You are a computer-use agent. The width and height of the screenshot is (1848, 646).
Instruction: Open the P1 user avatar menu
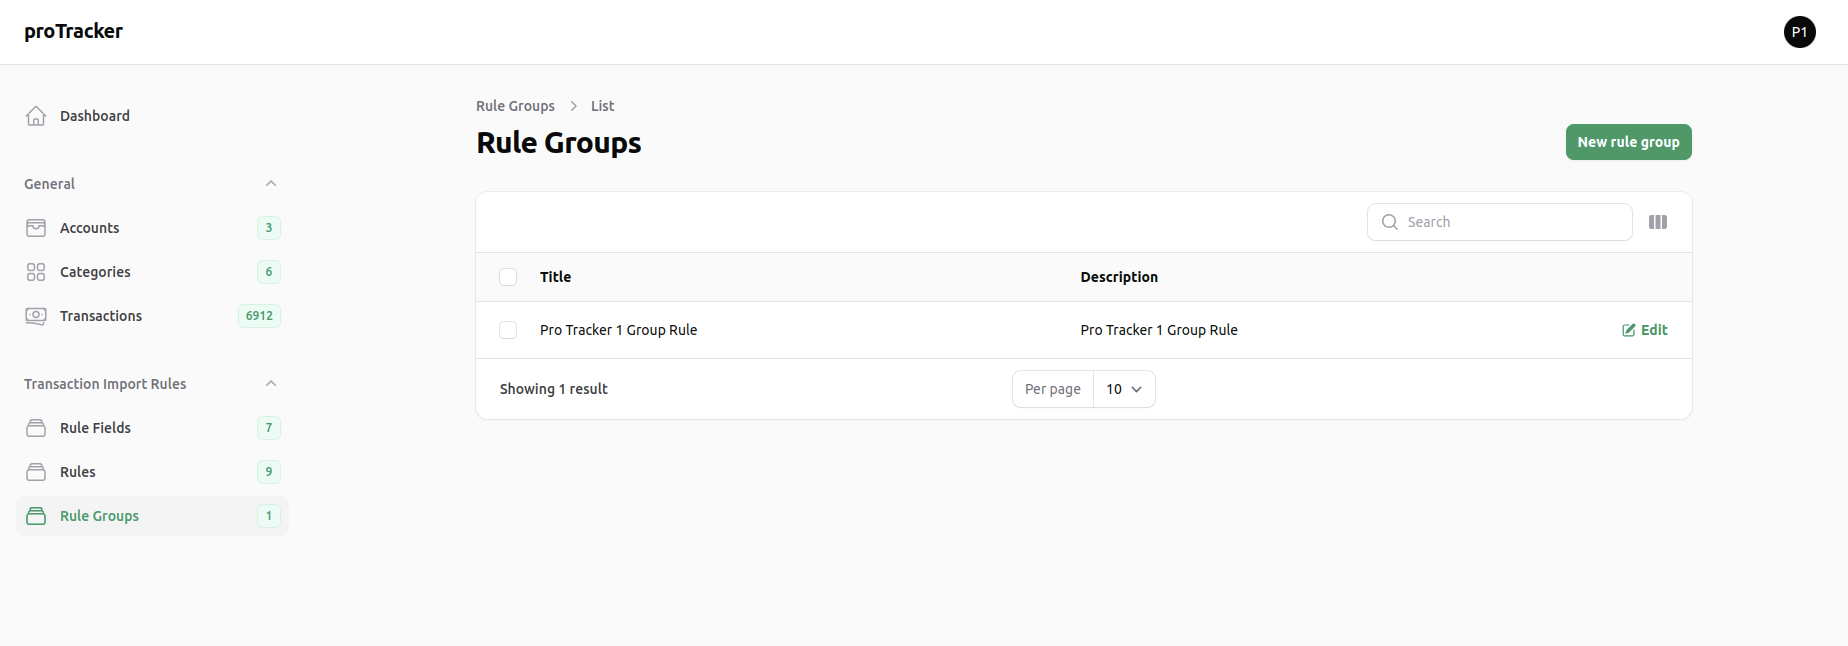click(1799, 32)
